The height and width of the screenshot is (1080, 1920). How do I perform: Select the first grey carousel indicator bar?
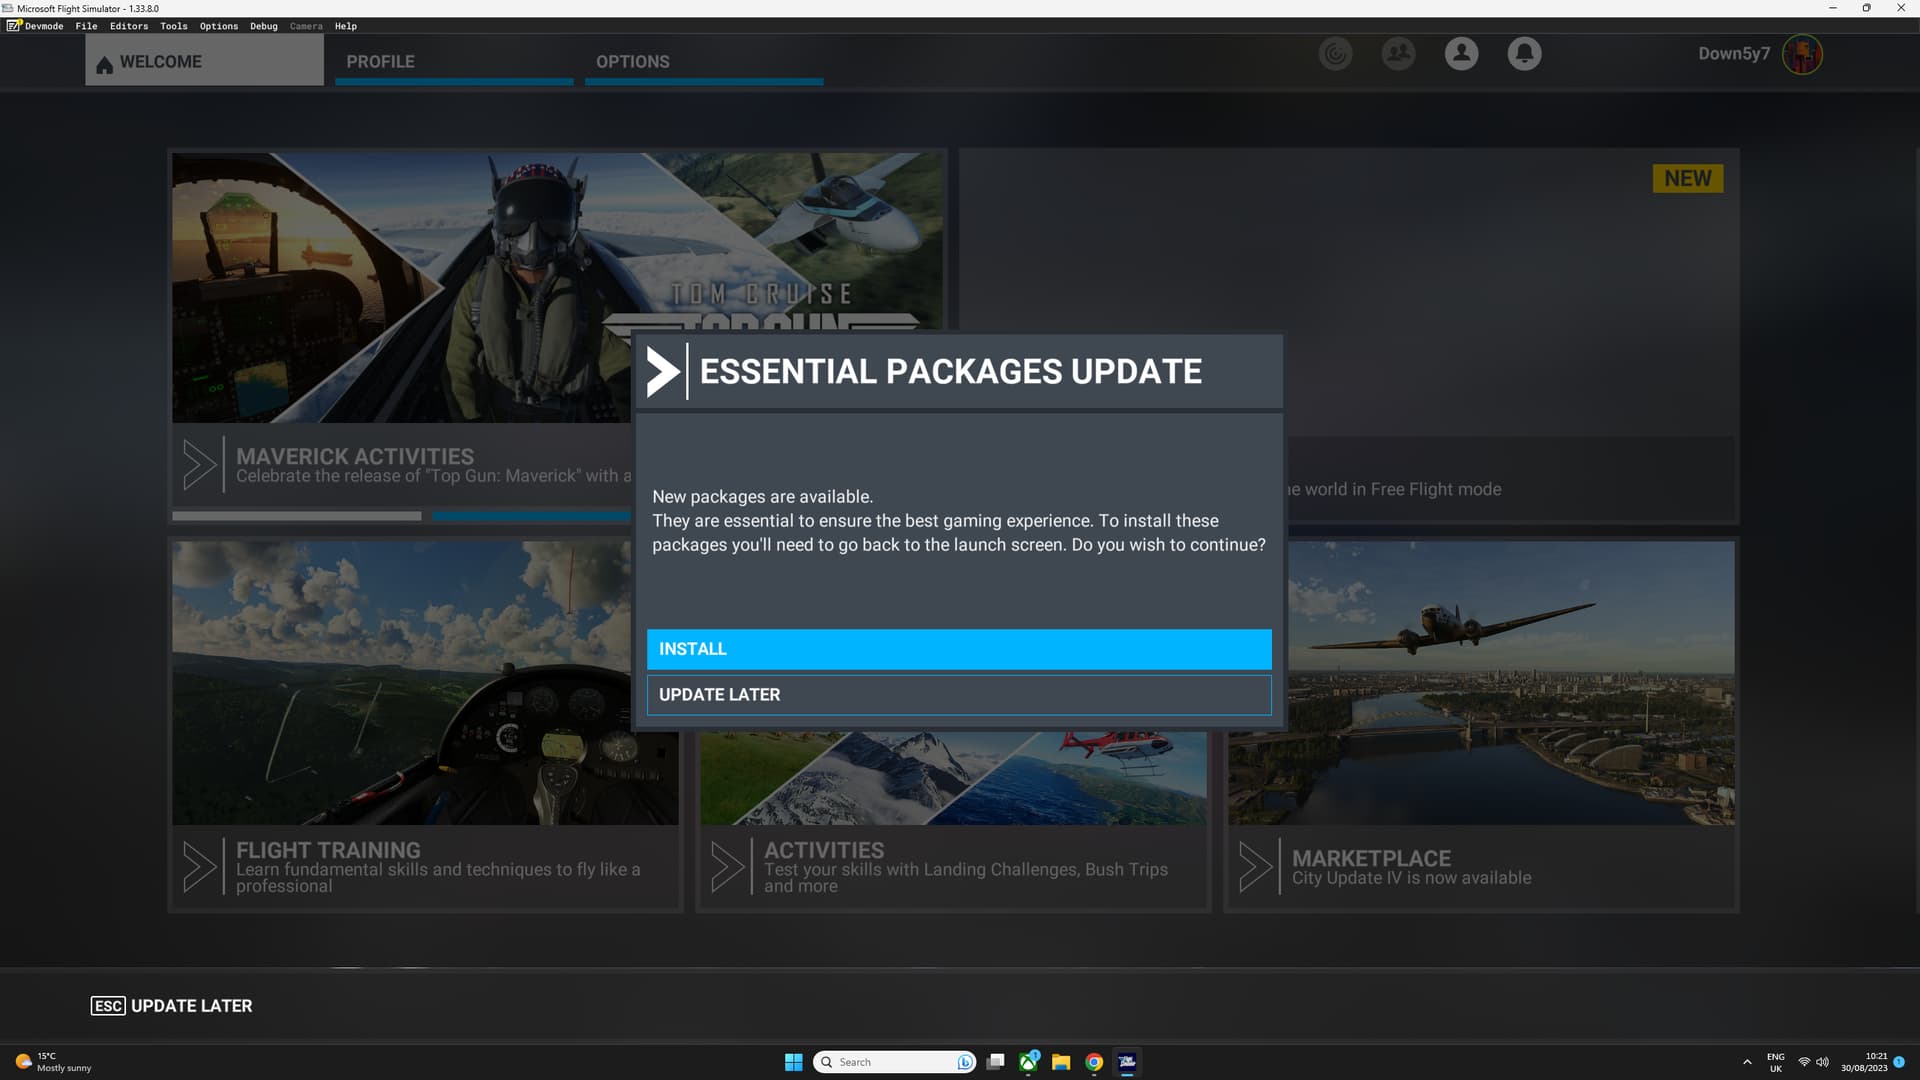[x=297, y=516]
